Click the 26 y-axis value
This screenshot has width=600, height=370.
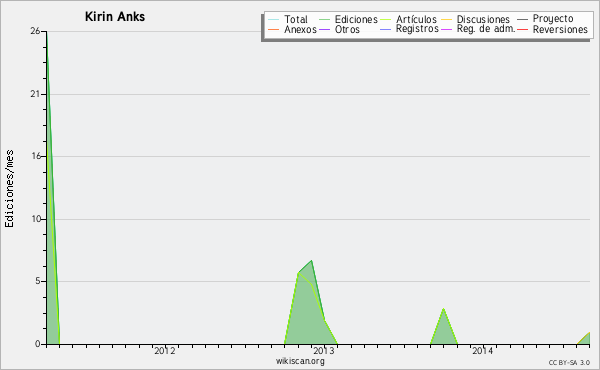coord(35,31)
